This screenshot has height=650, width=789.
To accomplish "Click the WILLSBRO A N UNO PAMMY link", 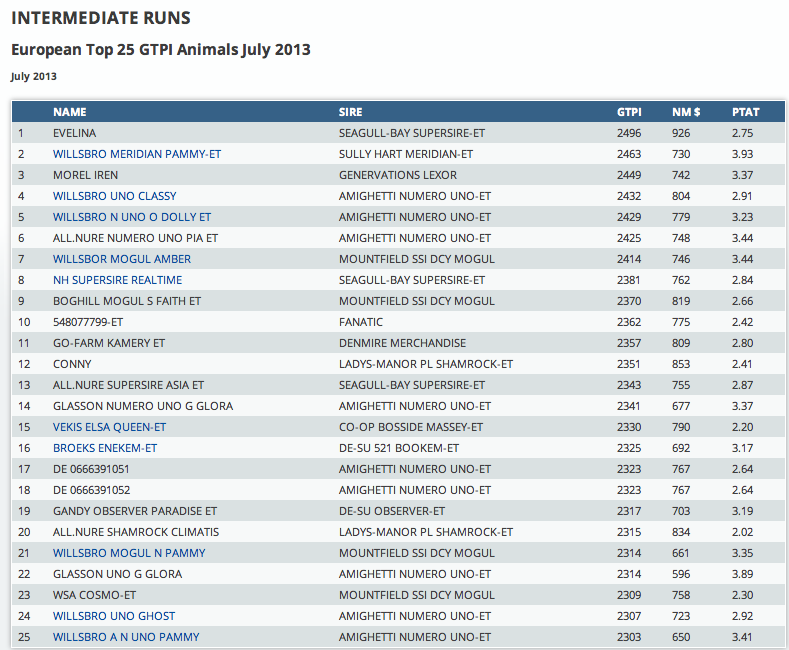I will [x=126, y=637].
